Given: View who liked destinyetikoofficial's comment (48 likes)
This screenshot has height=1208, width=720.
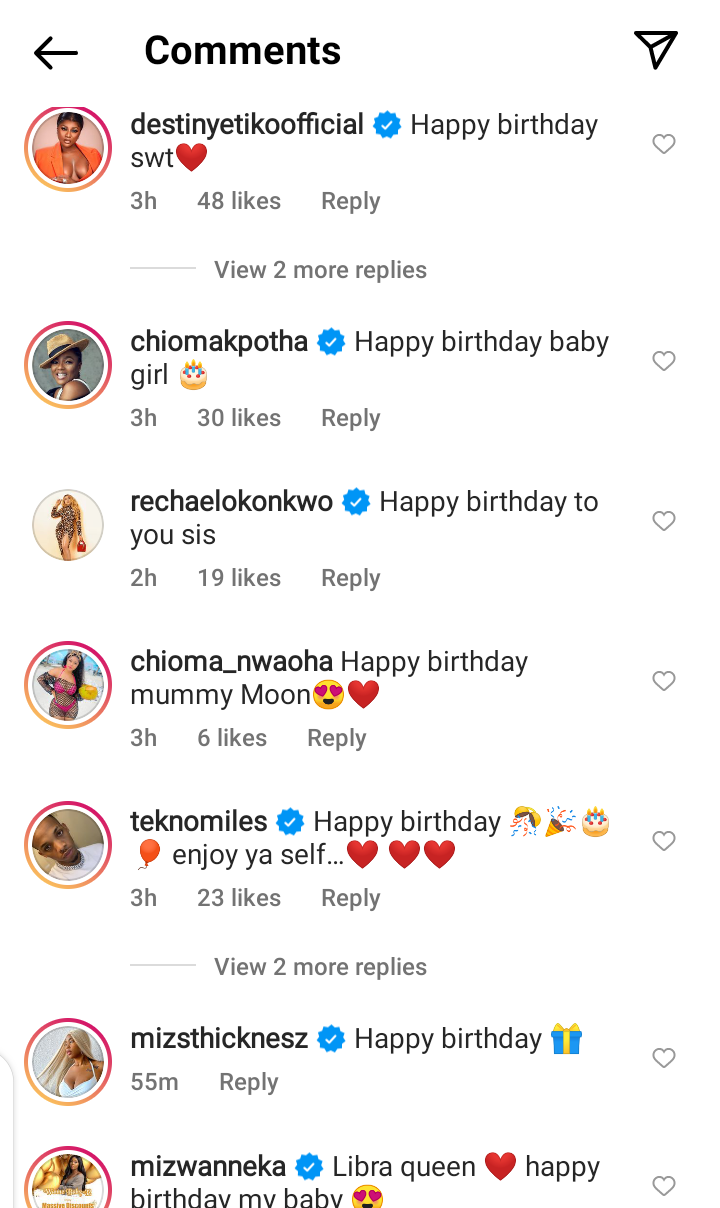Looking at the screenshot, I should point(238,201).
